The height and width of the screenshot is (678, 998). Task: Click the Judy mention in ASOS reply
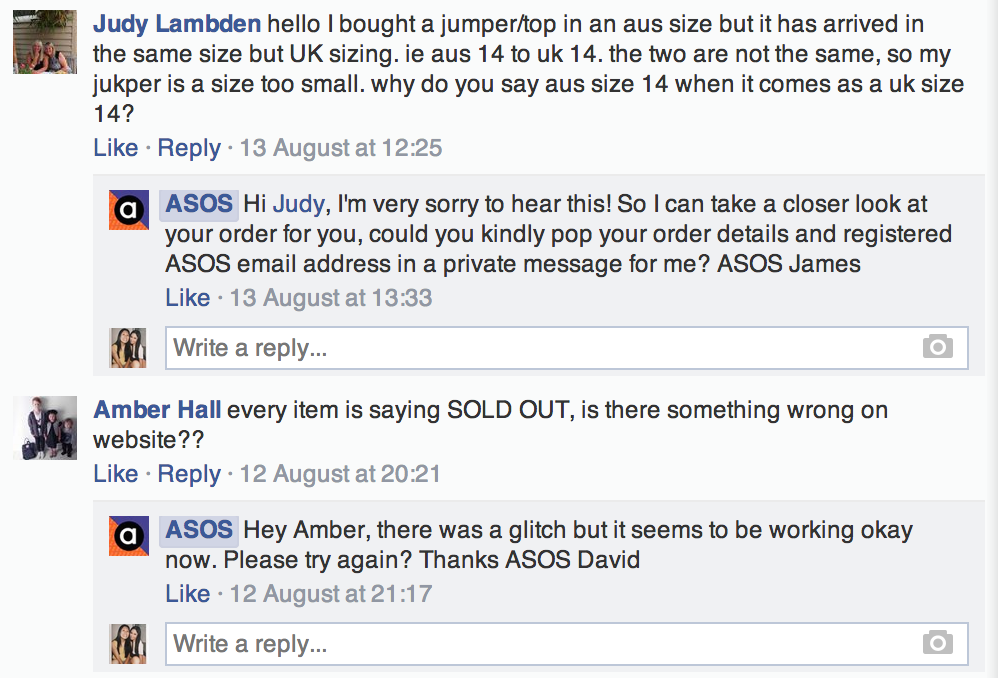[x=298, y=204]
